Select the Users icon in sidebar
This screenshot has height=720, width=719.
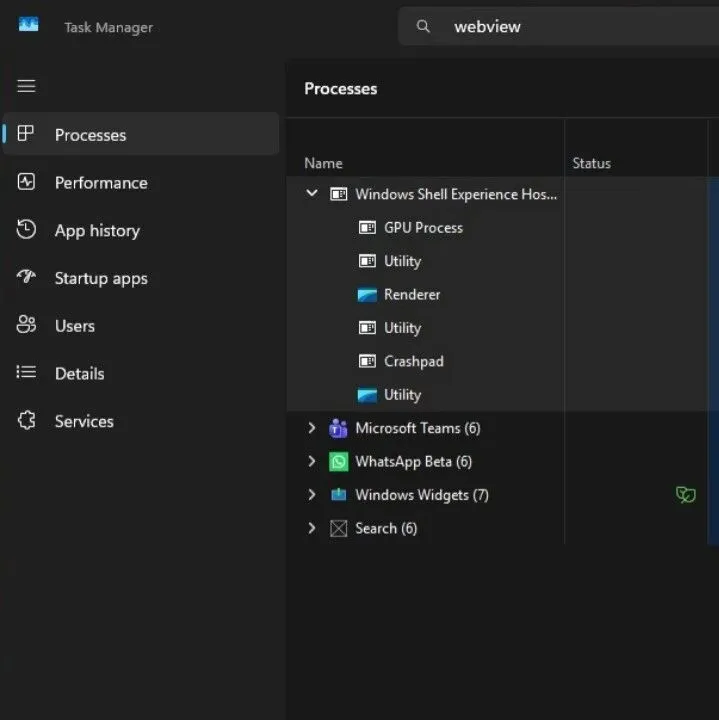click(26, 324)
